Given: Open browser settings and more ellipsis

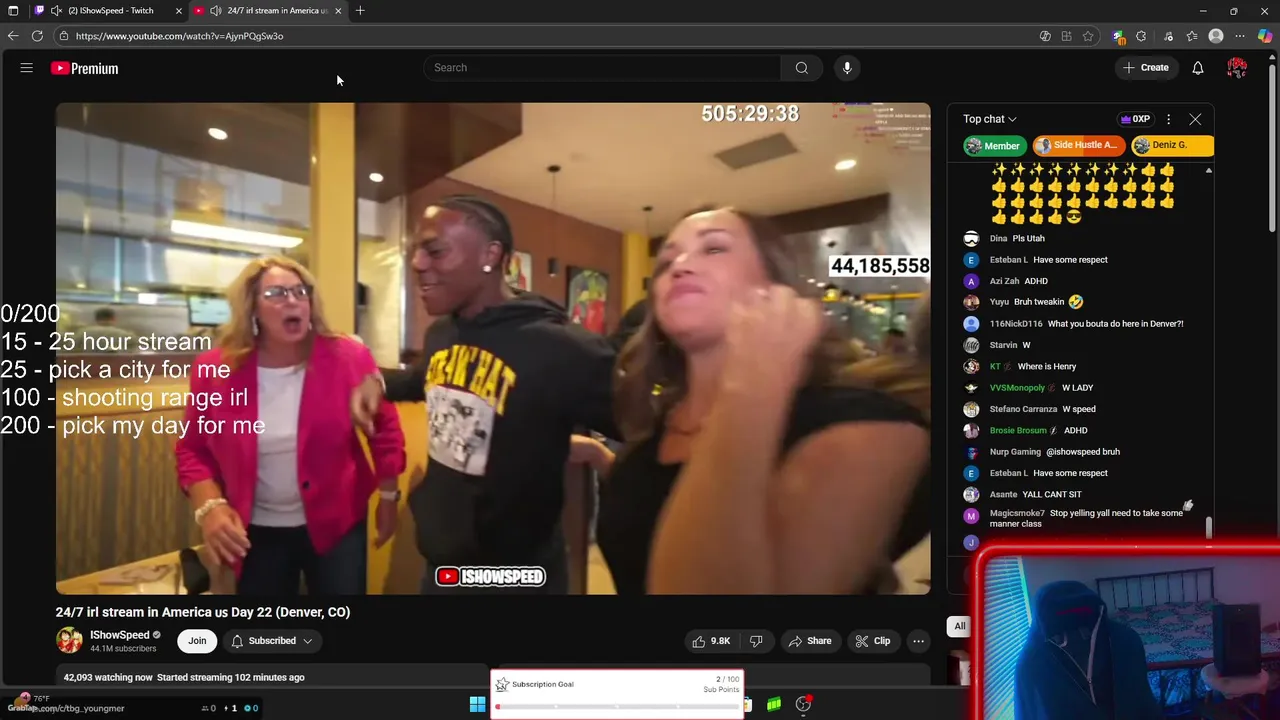Looking at the screenshot, I should (x=1240, y=36).
